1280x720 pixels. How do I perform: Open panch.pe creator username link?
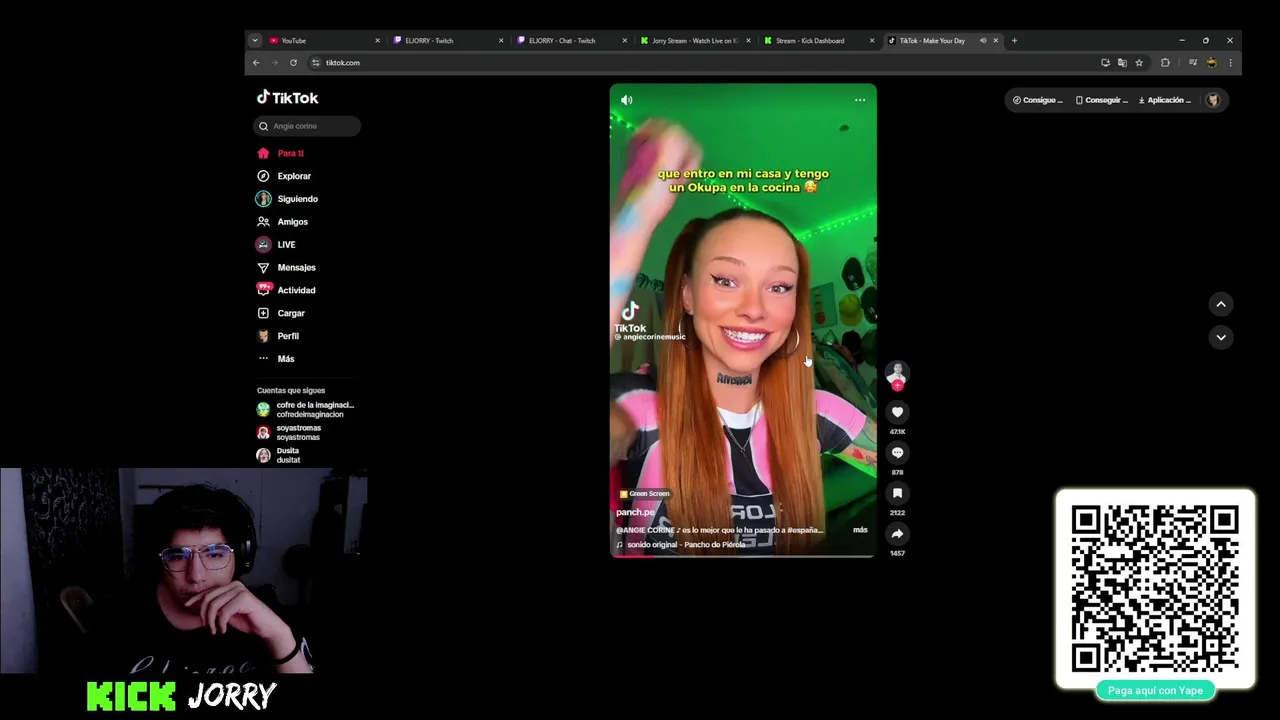pyautogui.click(x=636, y=512)
